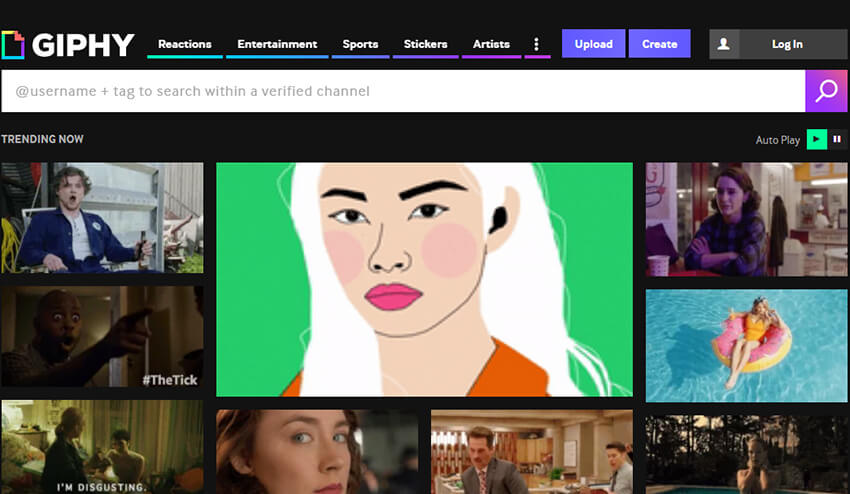Viewport: 850px width, 494px height.
Task: Open the illustrated white-haired woman GIF
Action: coord(424,279)
